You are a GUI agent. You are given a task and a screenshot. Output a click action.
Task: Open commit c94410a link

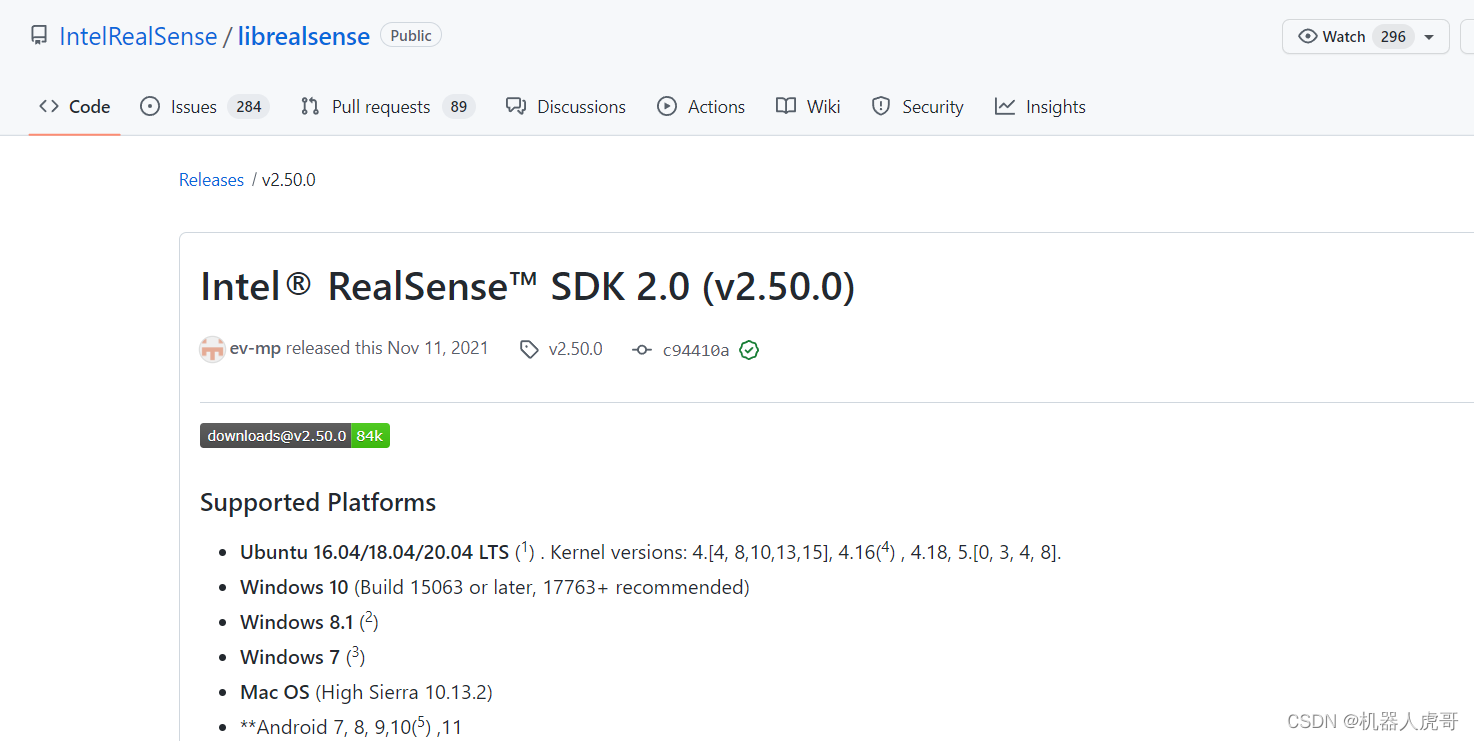coord(696,350)
